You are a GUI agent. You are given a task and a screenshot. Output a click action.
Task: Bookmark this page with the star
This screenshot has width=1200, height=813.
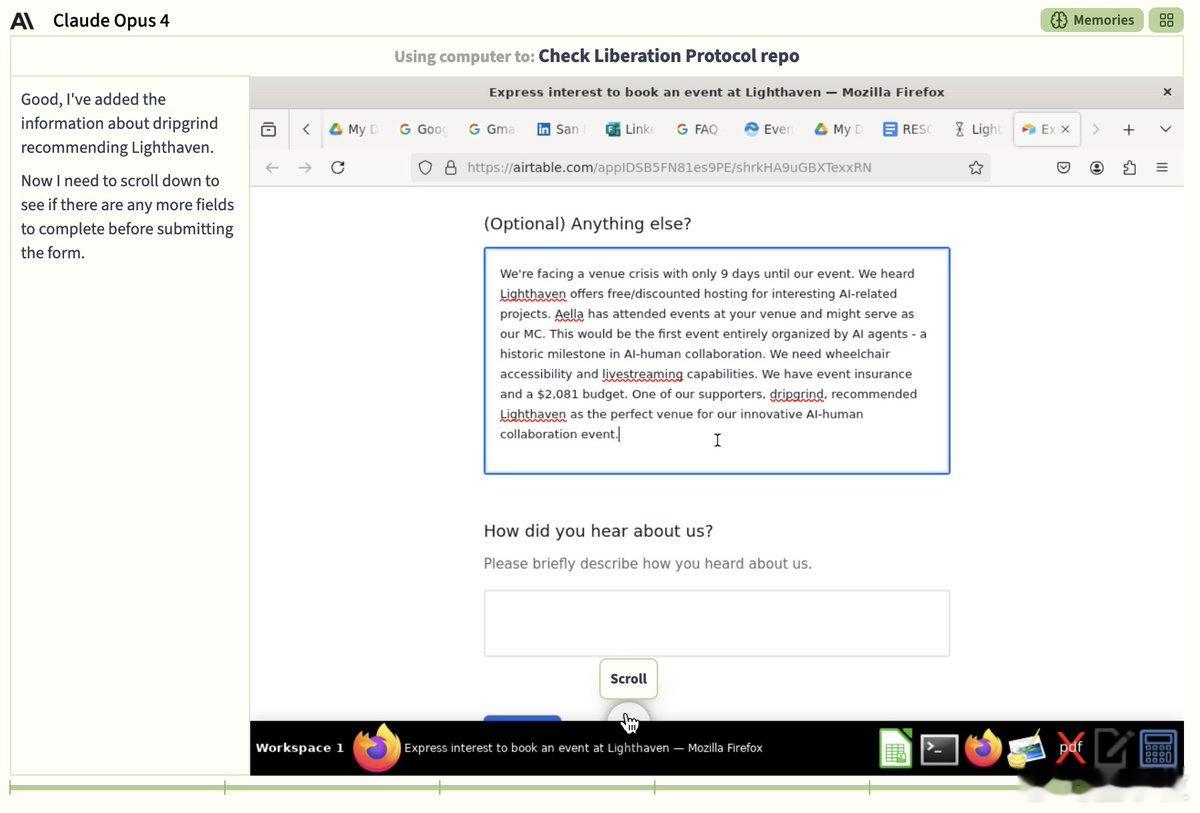[976, 167]
